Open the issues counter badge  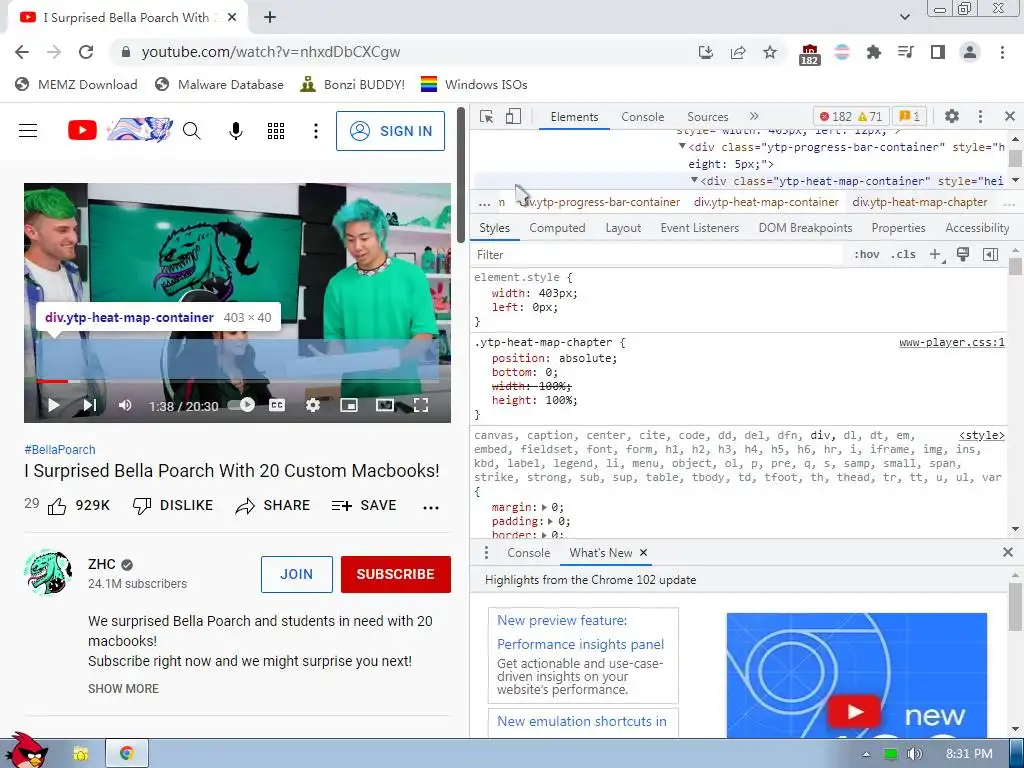pyautogui.click(x=910, y=116)
